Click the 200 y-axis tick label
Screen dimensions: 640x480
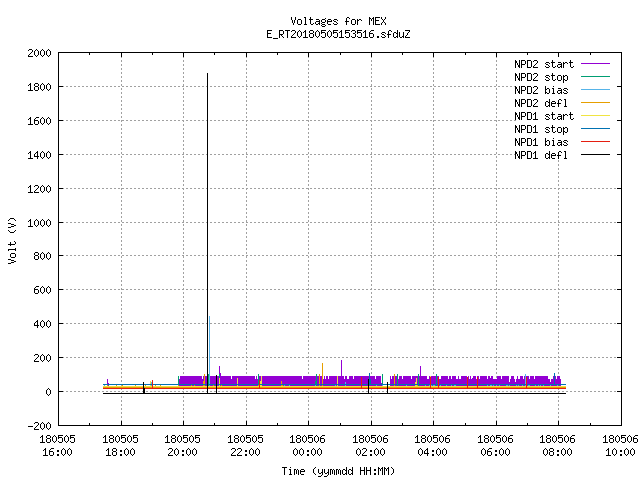point(42,358)
